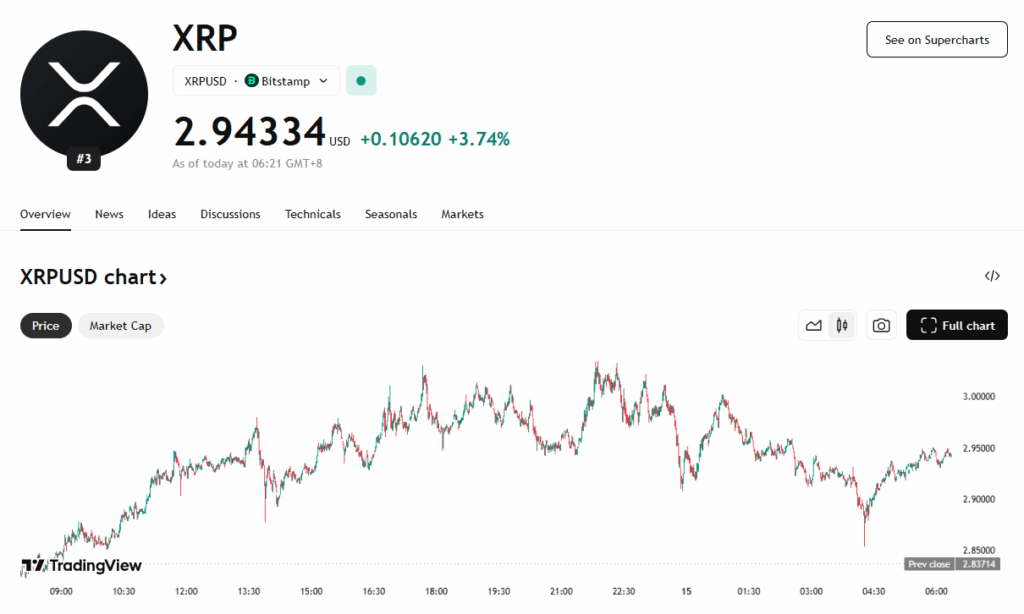Click the Prev close 2.83714 label
The height and width of the screenshot is (614, 1024).
tap(952, 564)
